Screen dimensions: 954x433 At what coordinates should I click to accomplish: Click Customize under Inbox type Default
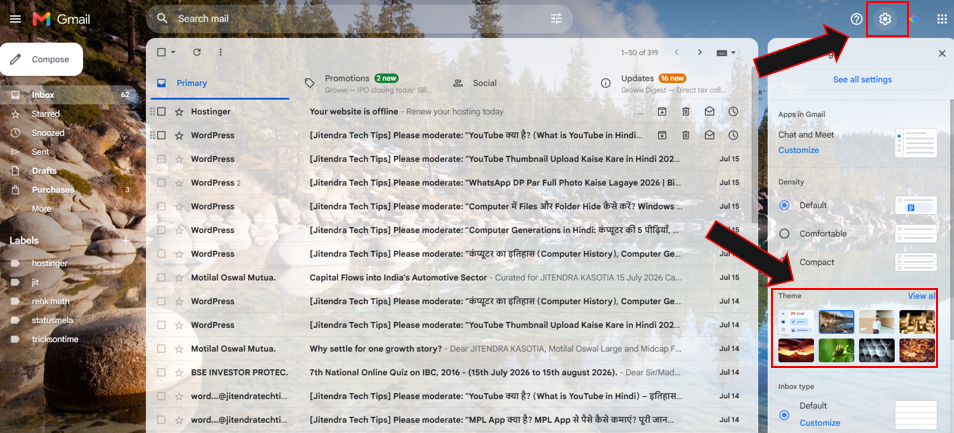pos(820,423)
